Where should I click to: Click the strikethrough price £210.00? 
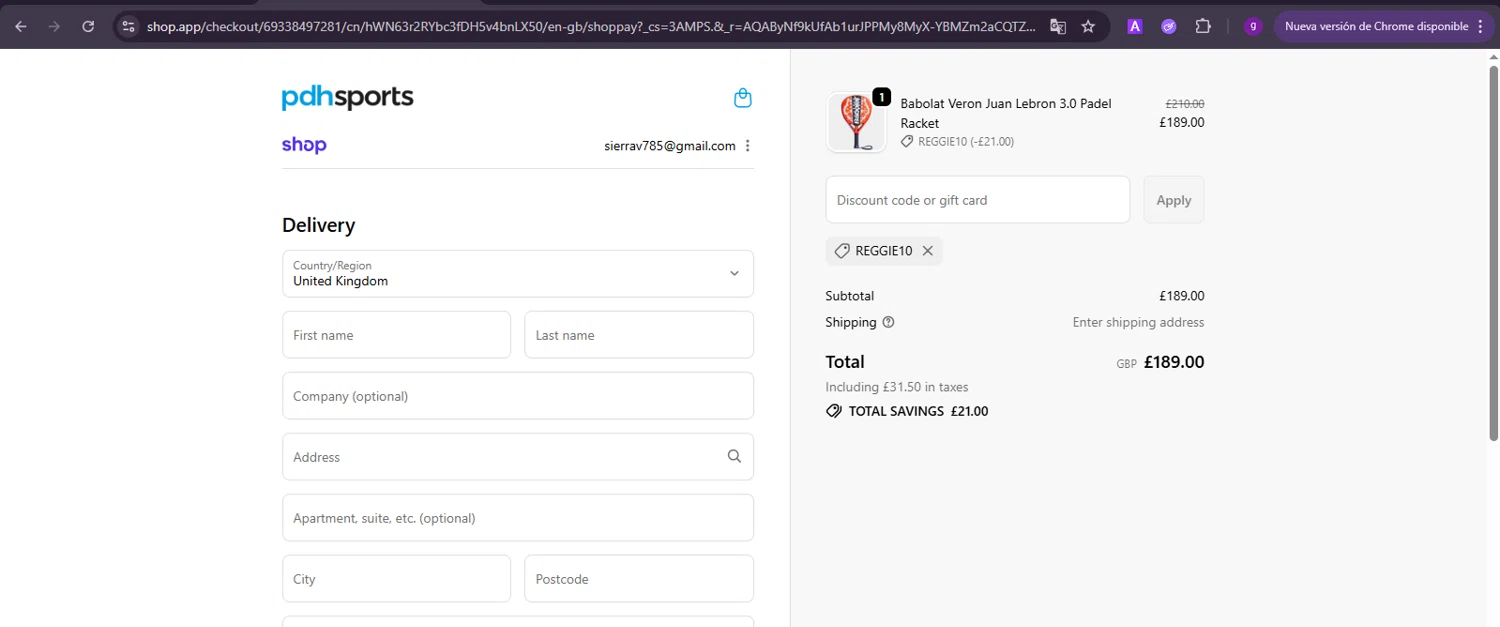pos(1185,103)
